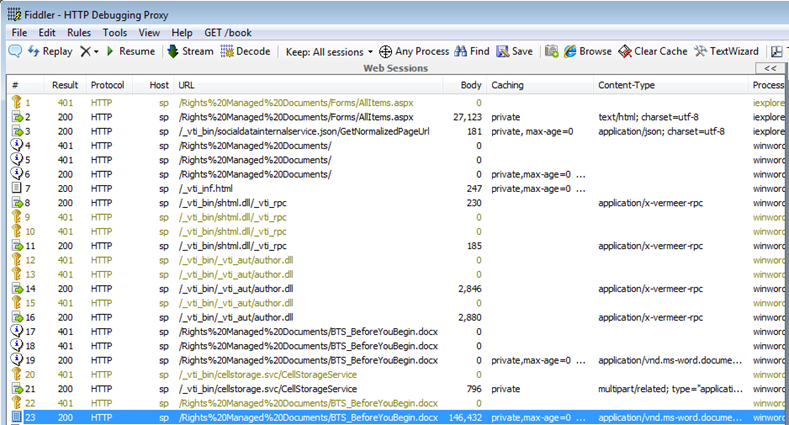This screenshot has width=789, height=425.
Task: Click the Browse toolbar button
Action: pos(587,51)
